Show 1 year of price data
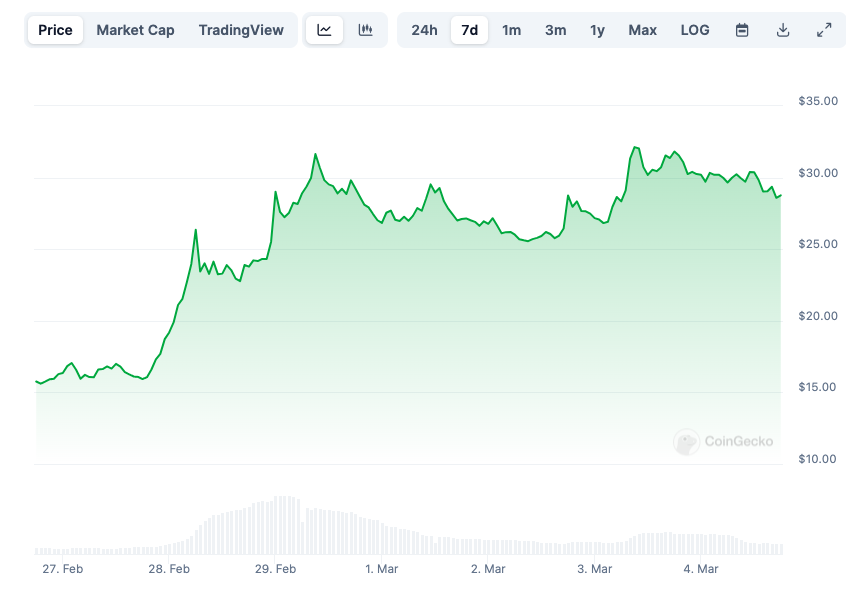The width and height of the screenshot is (846, 599). 597,30
